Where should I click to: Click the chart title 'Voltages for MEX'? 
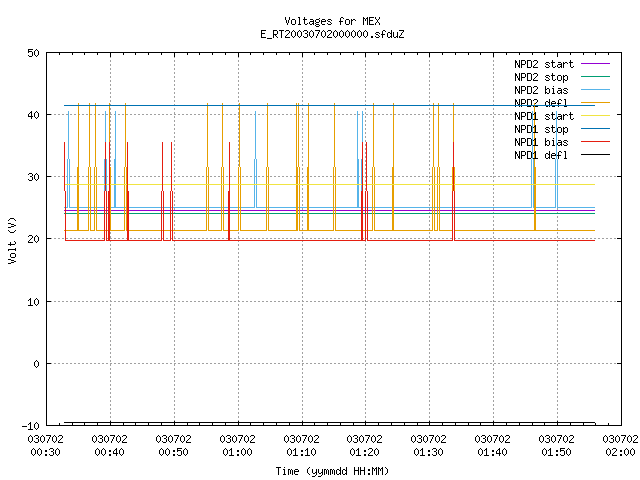332,21
